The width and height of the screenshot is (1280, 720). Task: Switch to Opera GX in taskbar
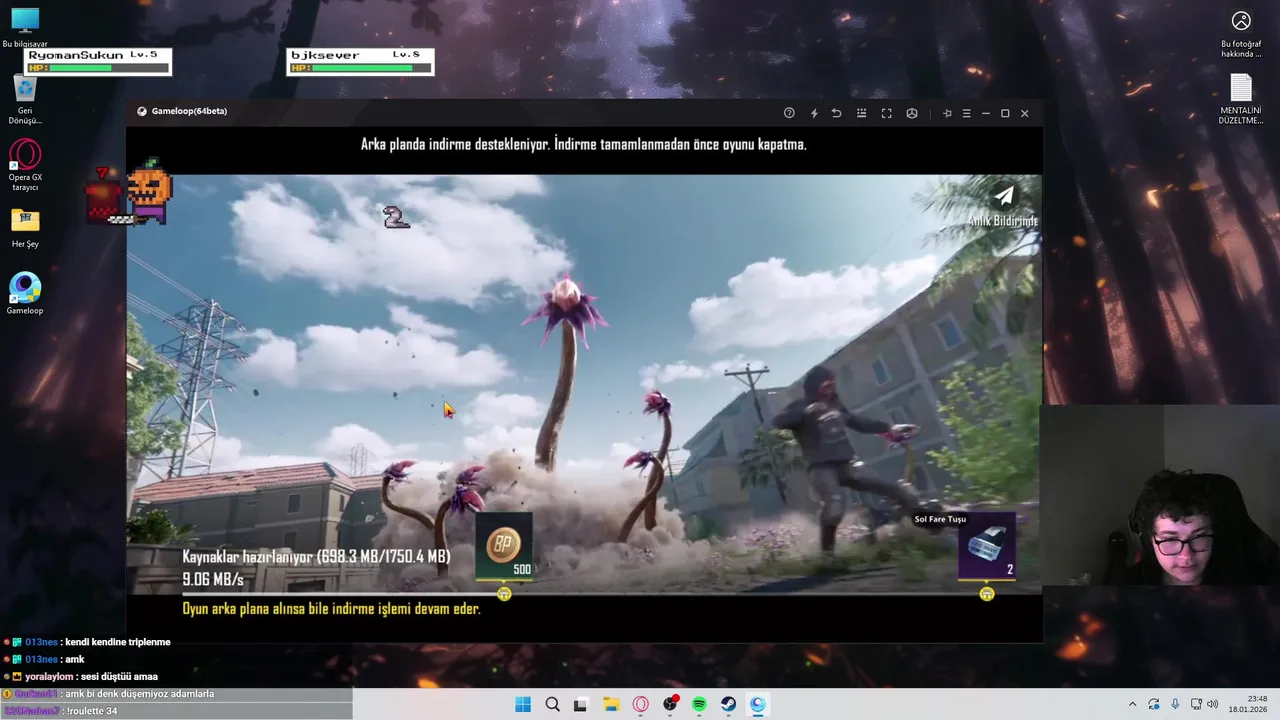point(640,704)
